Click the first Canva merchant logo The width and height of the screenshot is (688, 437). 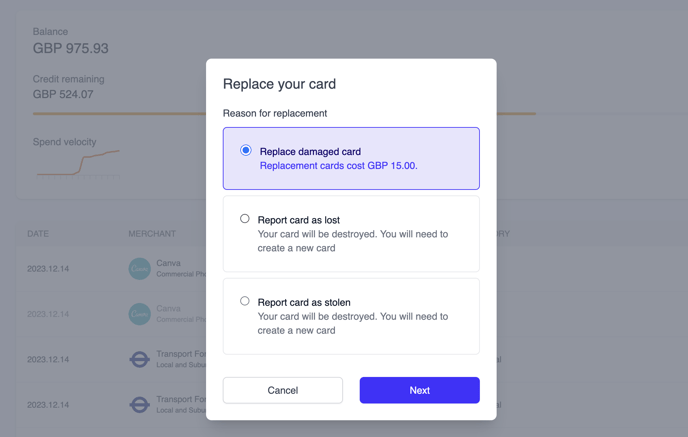[x=139, y=268]
